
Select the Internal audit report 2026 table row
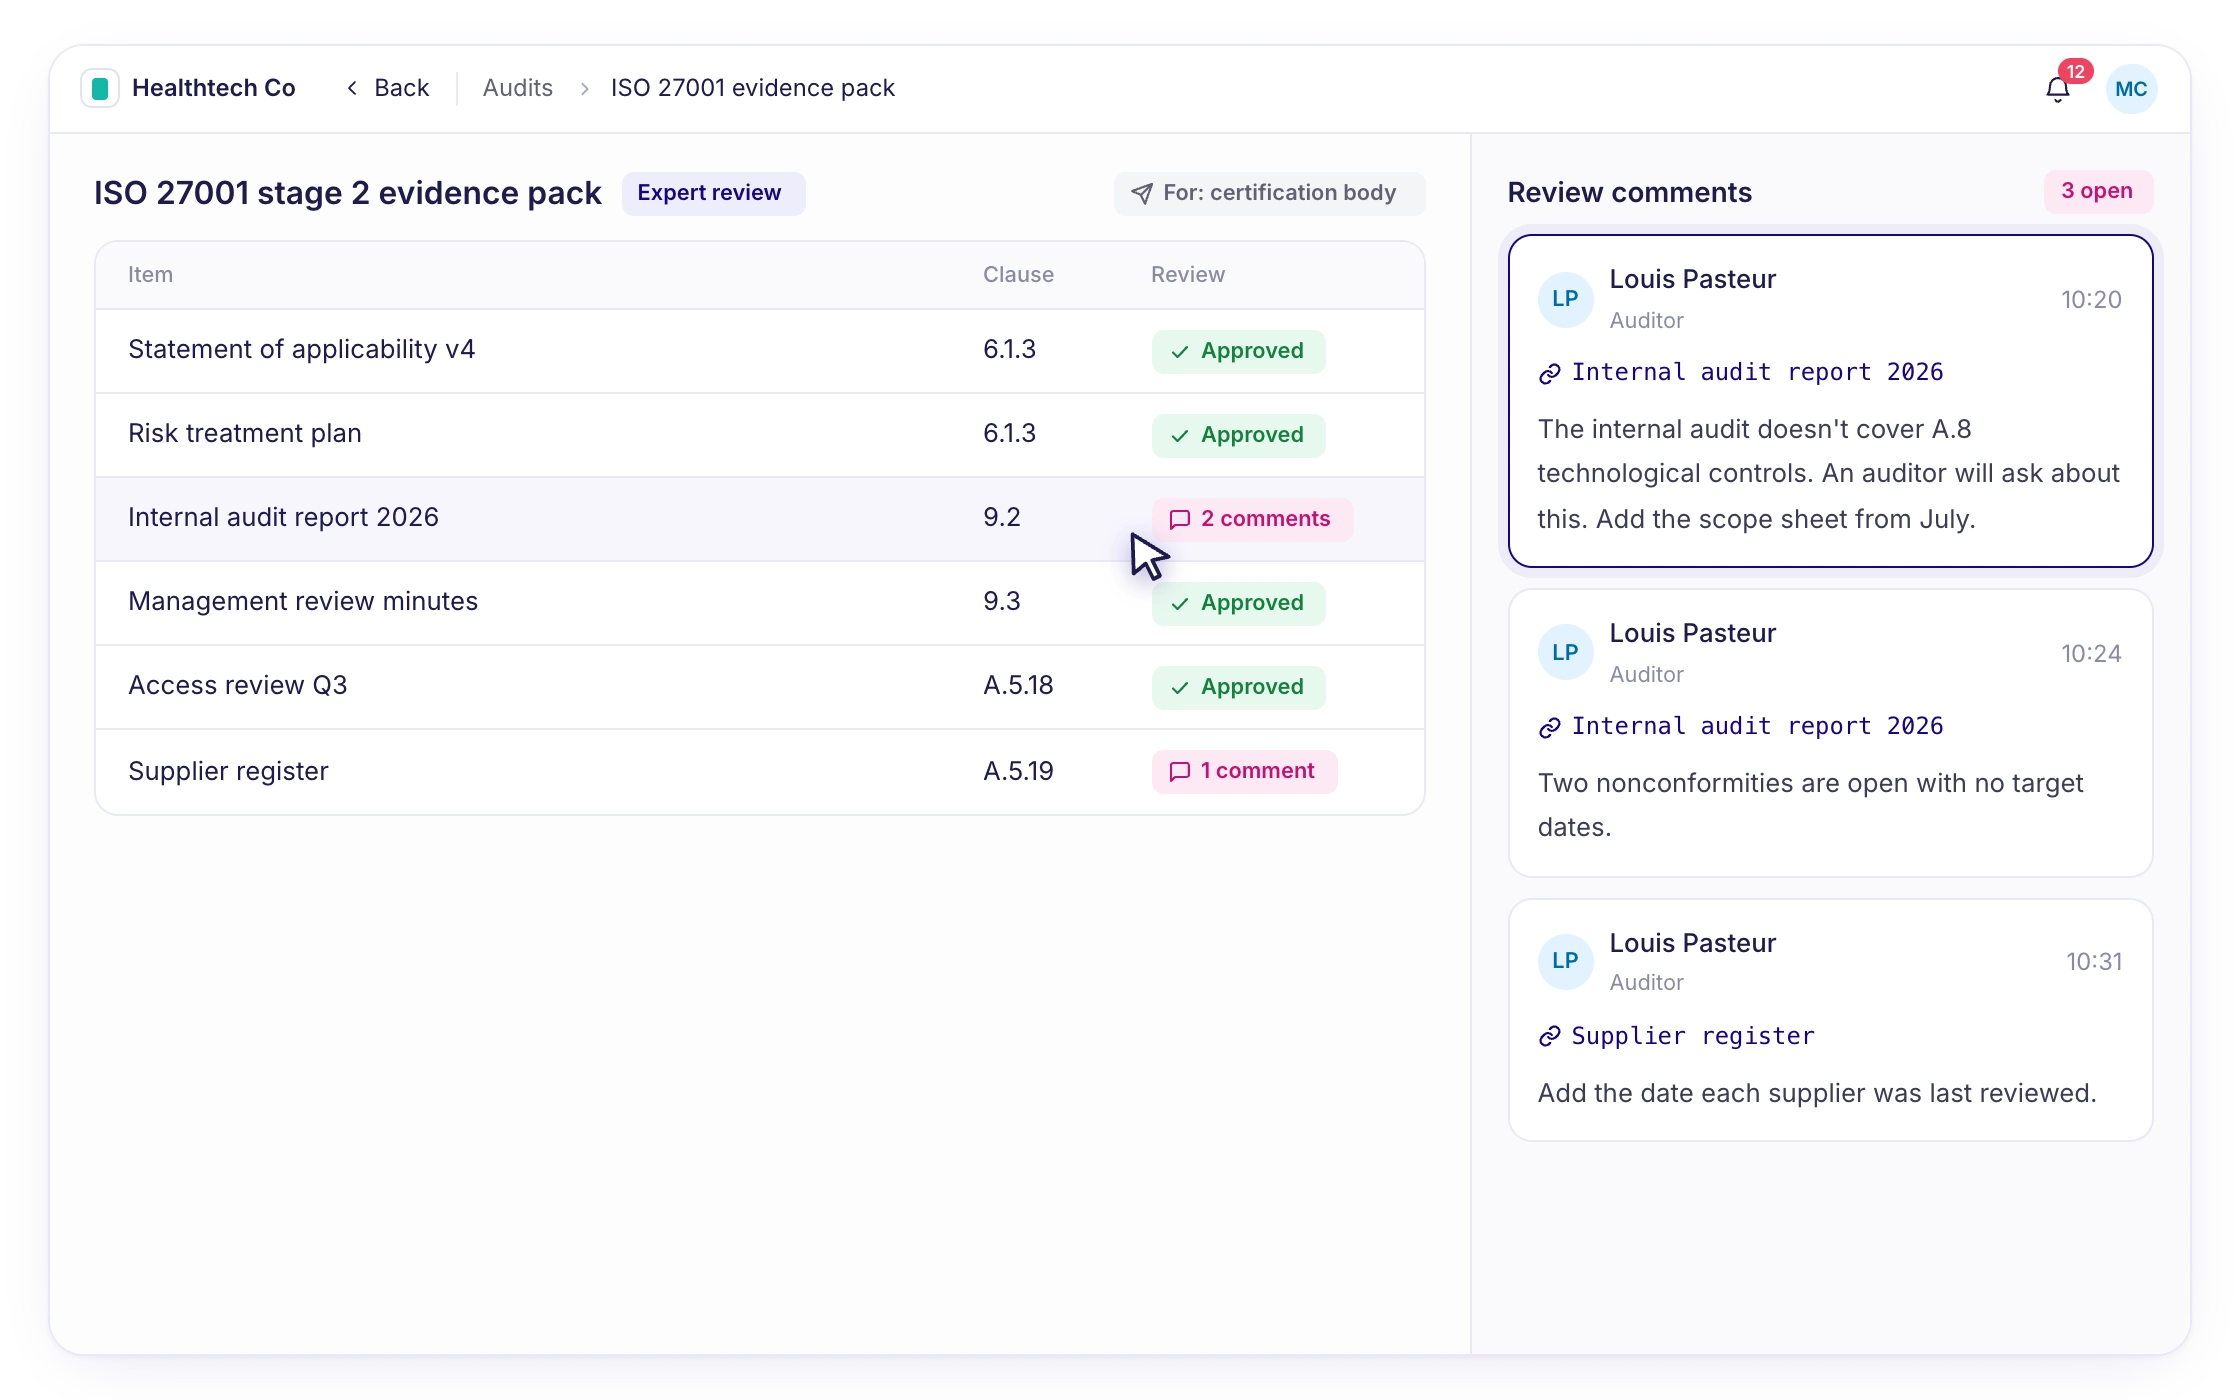(760, 519)
